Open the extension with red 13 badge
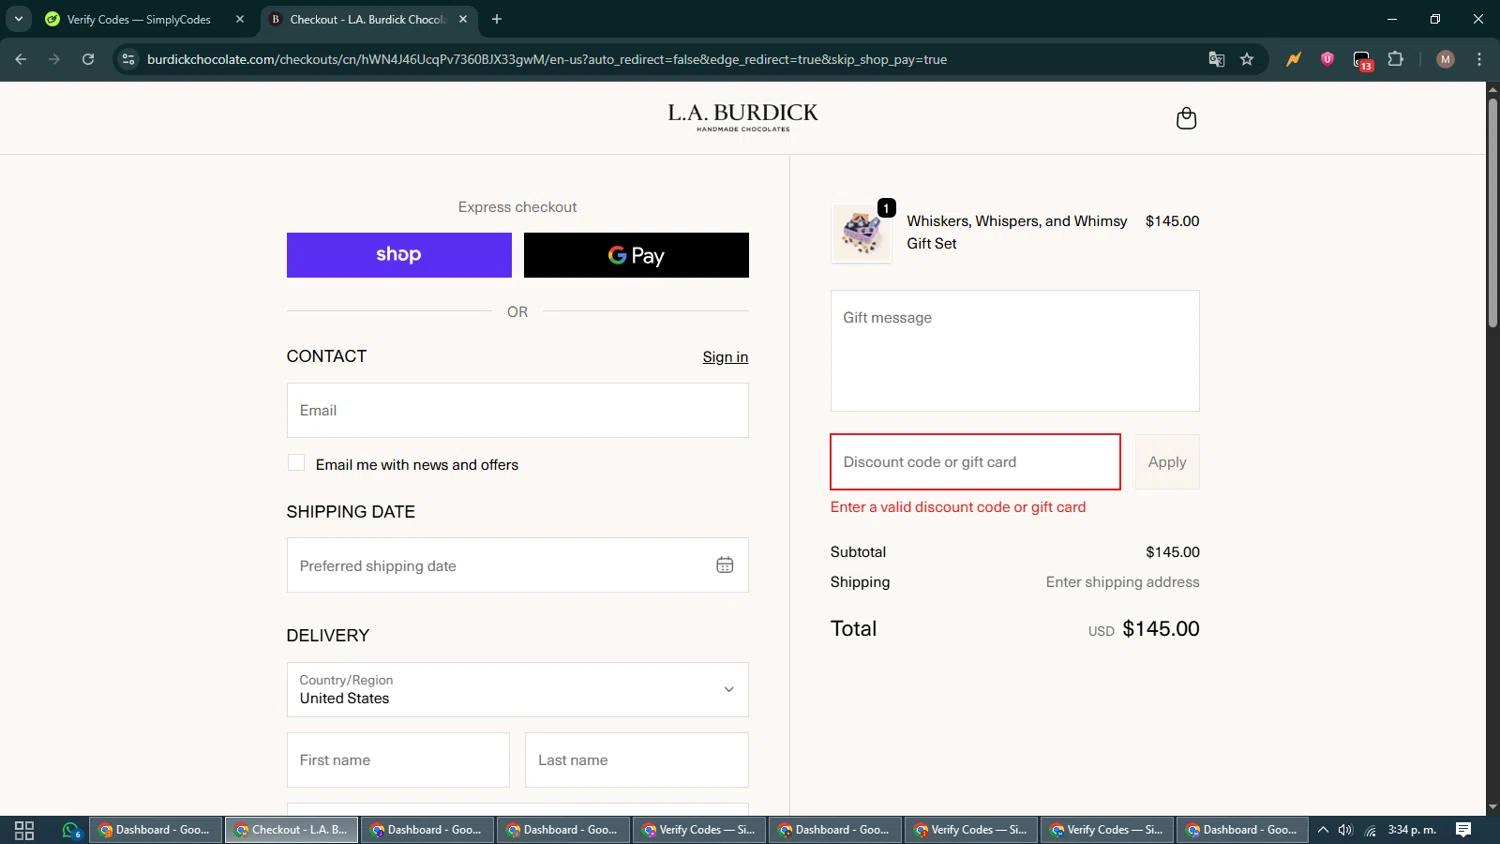This screenshot has height=844, width=1500. [x=1363, y=60]
